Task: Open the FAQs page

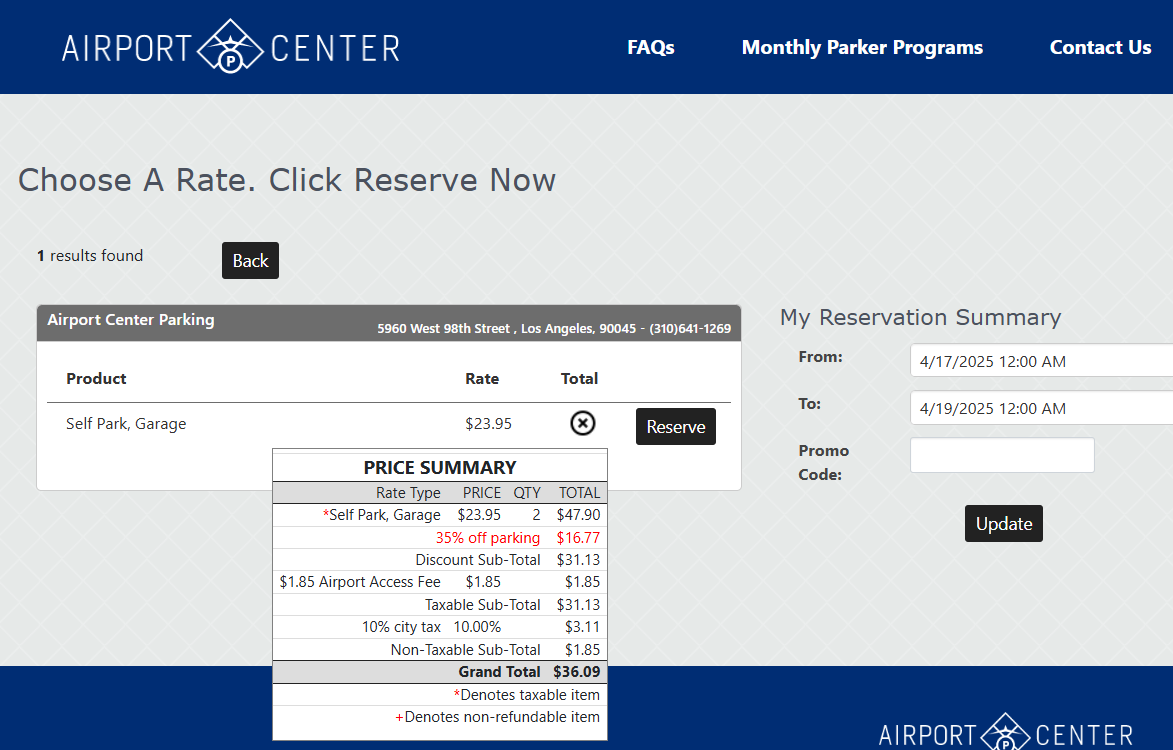Action: coord(650,47)
